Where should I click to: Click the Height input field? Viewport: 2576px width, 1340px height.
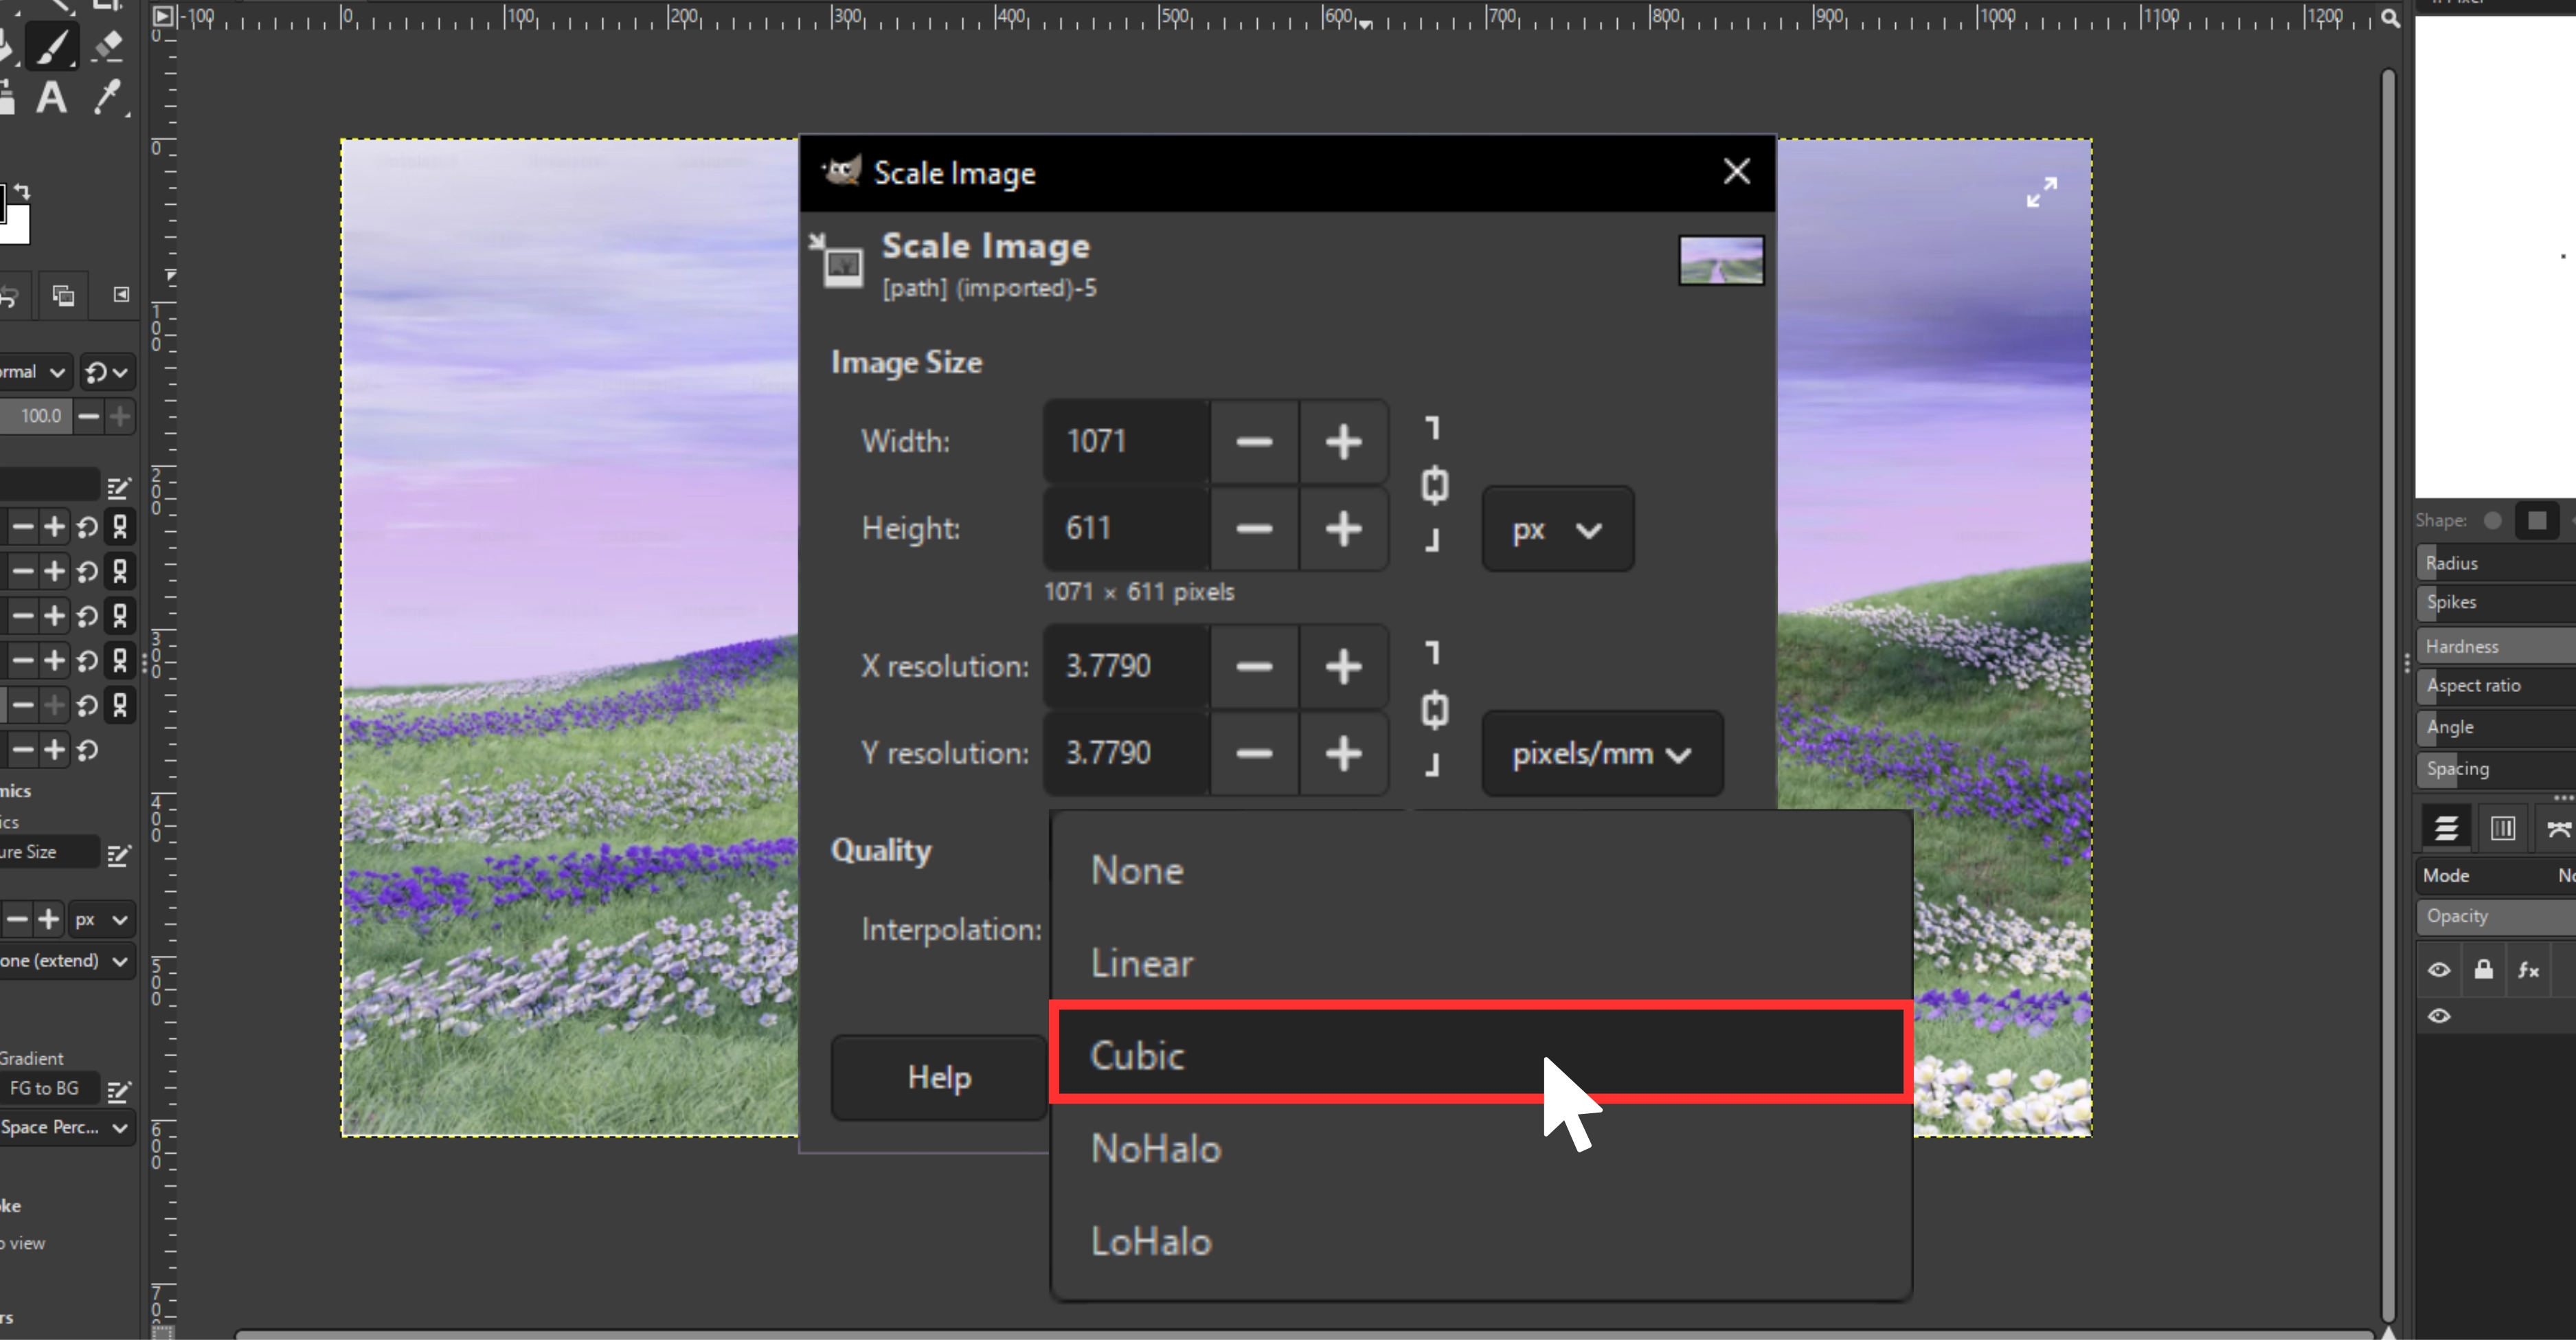(1125, 528)
